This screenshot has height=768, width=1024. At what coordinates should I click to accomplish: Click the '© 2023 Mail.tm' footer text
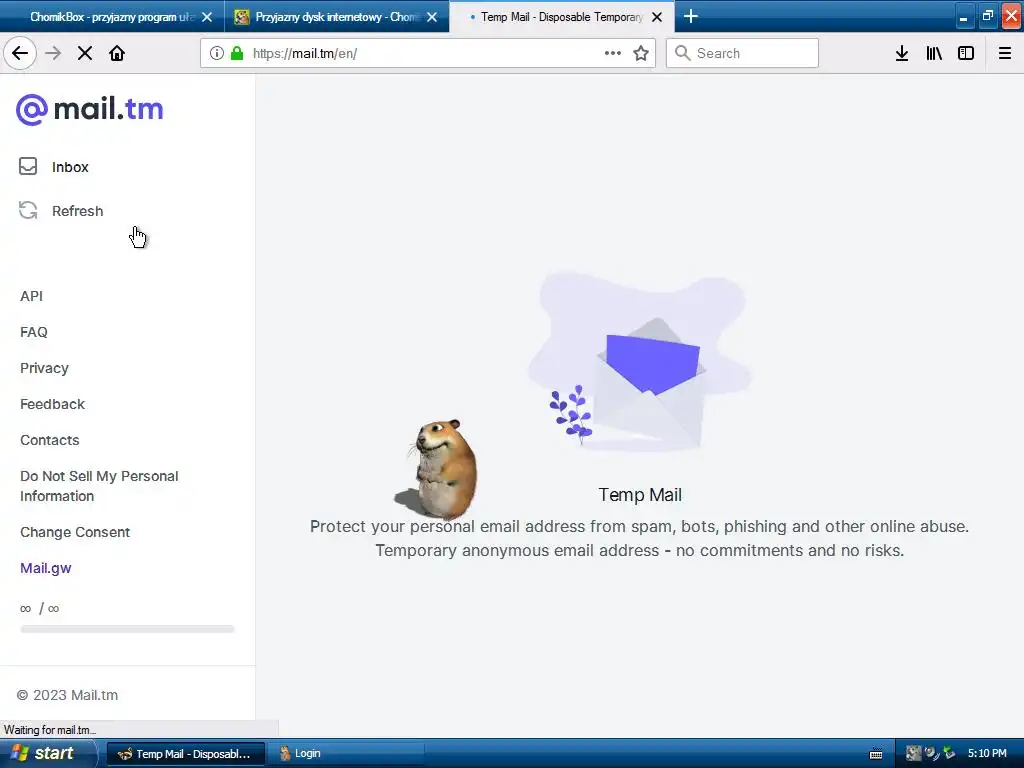point(67,695)
